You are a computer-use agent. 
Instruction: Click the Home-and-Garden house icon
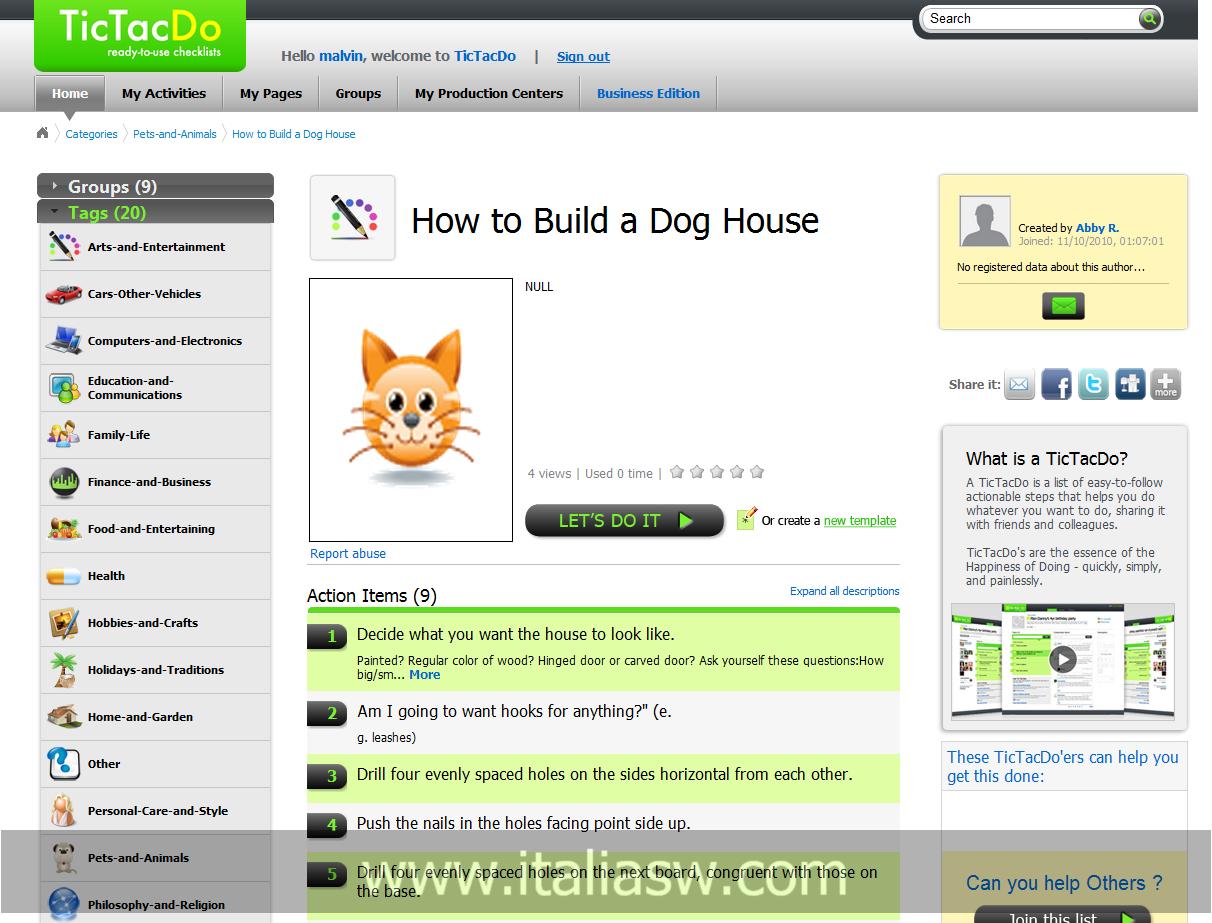click(x=64, y=716)
